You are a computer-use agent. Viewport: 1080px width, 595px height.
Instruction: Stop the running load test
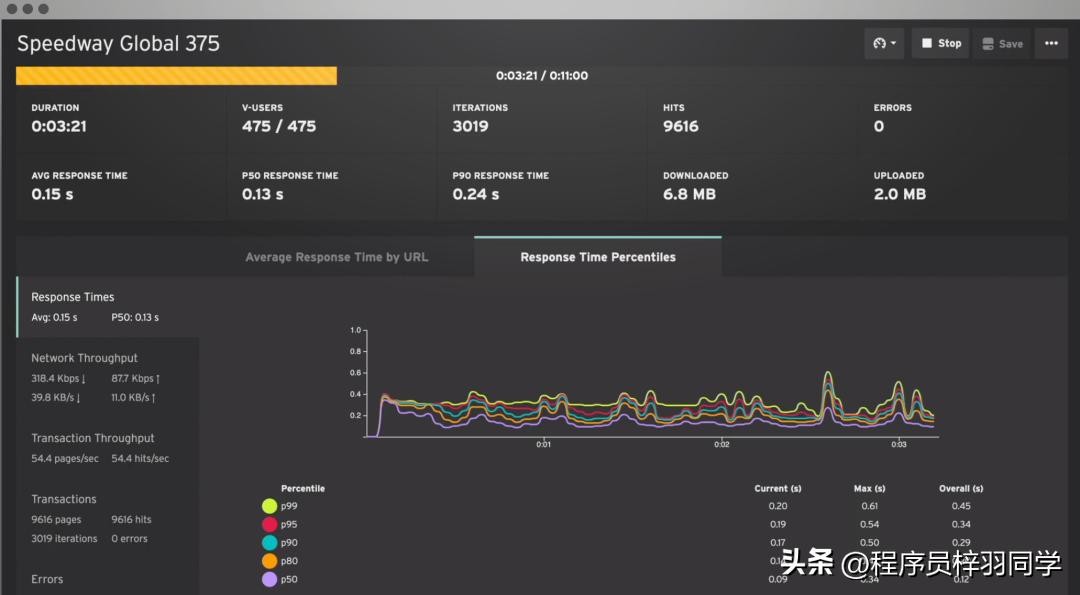pos(940,44)
